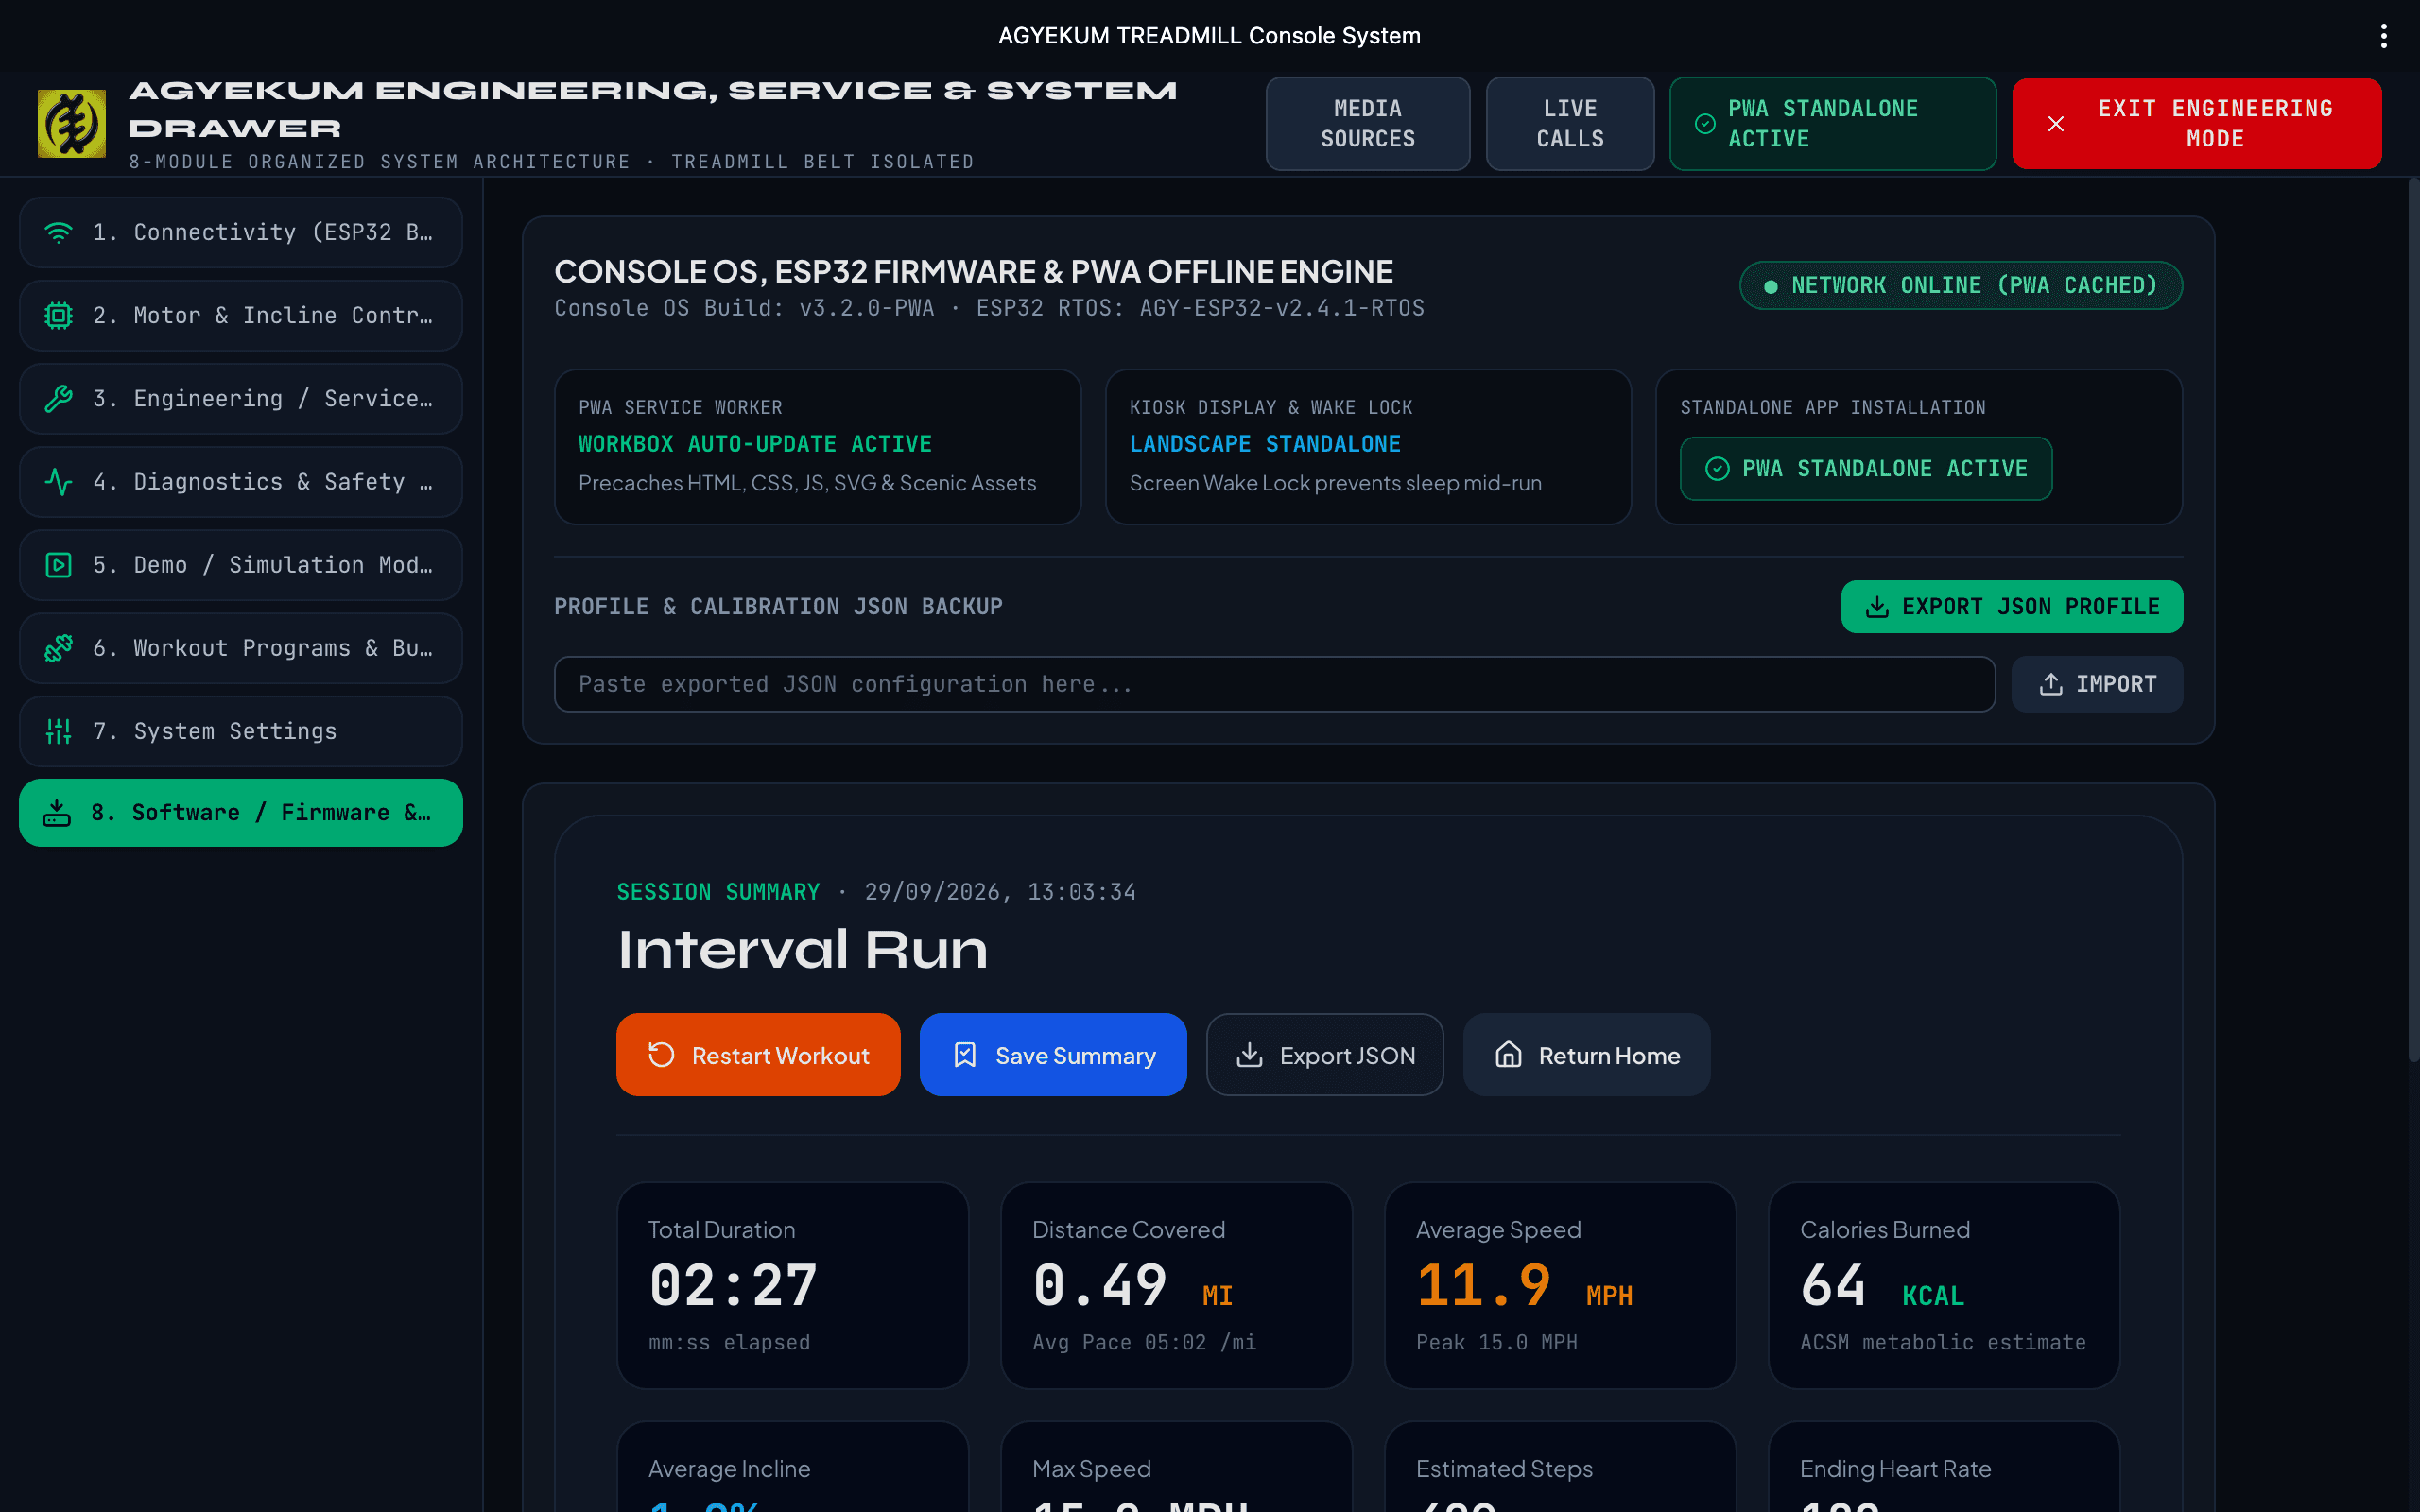Click the download icon in Export JSON button
Image resolution: width=2420 pixels, height=1512 pixels.
click(x=1249, y=1055)
